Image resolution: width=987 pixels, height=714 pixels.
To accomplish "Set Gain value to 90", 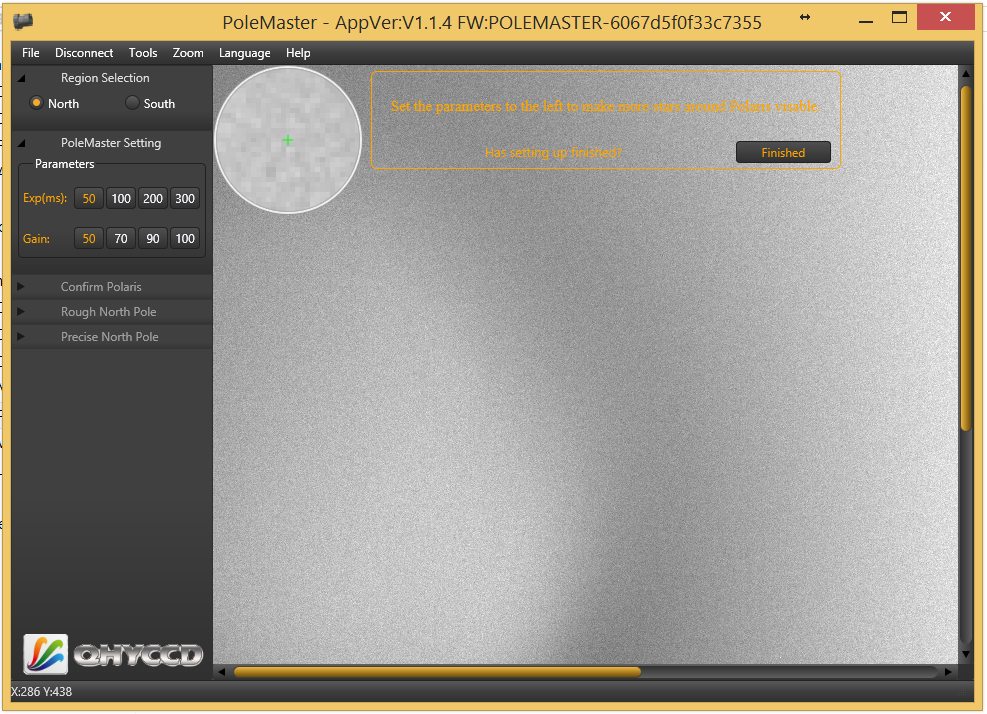I will (x=153, y=238).
